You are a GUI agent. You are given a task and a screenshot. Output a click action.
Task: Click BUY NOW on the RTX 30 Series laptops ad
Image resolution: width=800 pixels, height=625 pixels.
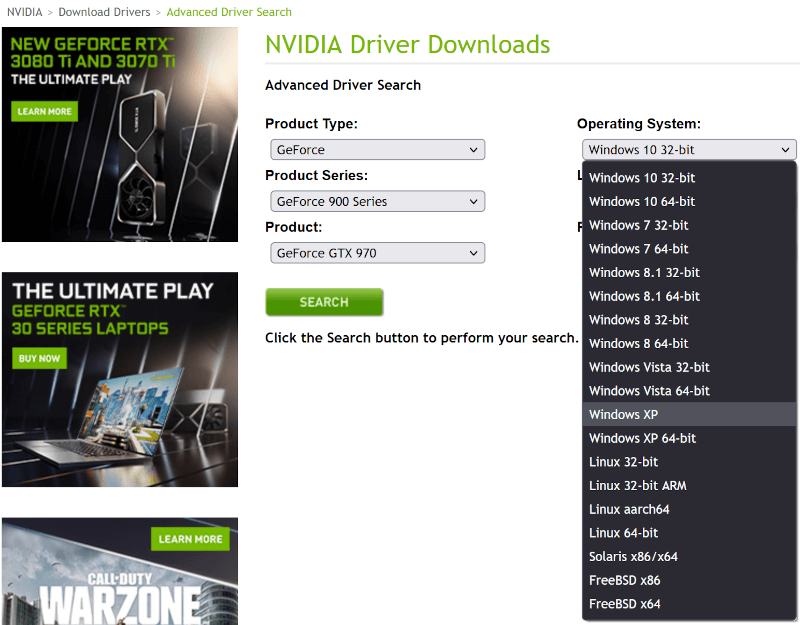tap(38, 358)
